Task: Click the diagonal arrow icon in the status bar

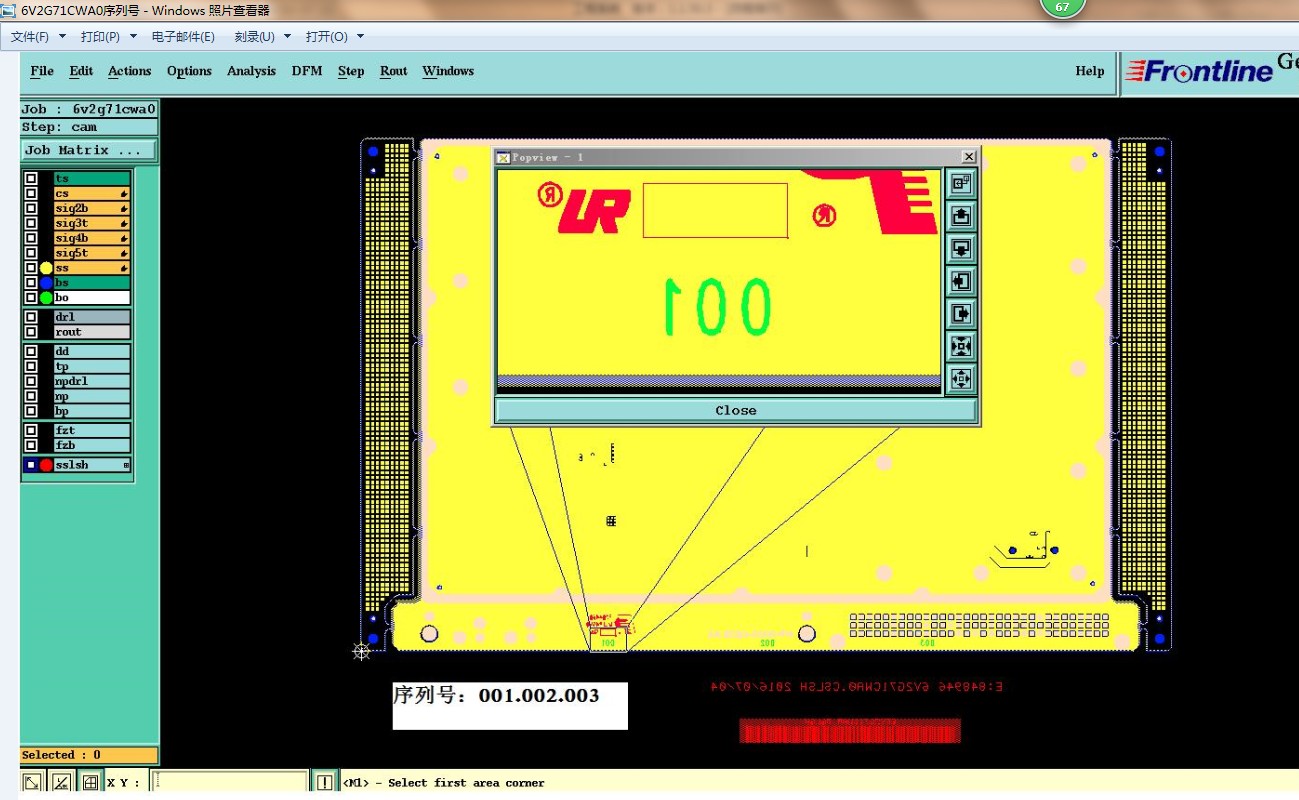Action: [33, 782]
